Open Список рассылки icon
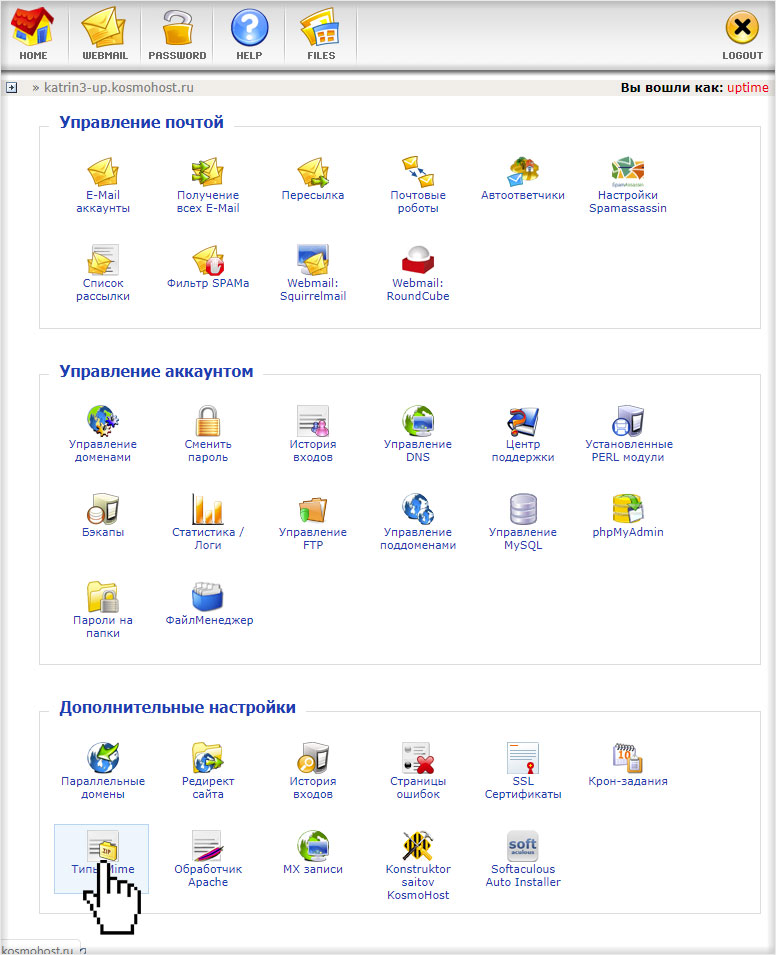The width and height of the screenshot is (776, 955). click(103, 259)
